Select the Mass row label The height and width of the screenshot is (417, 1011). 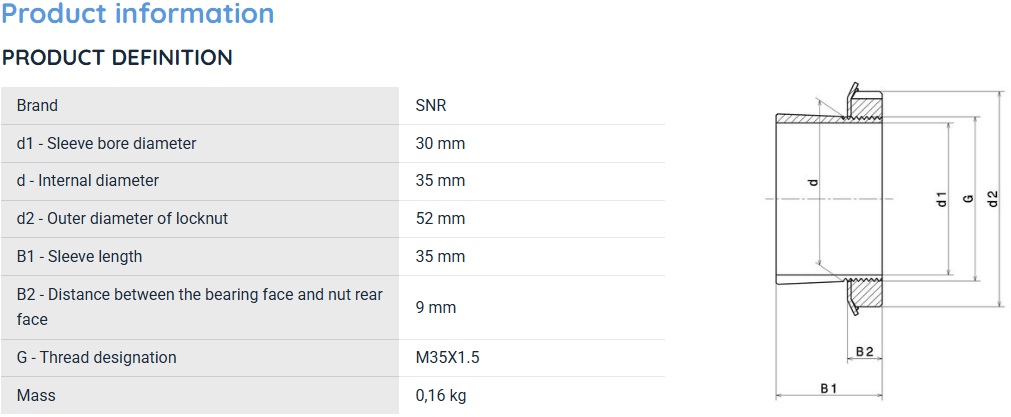36,395
